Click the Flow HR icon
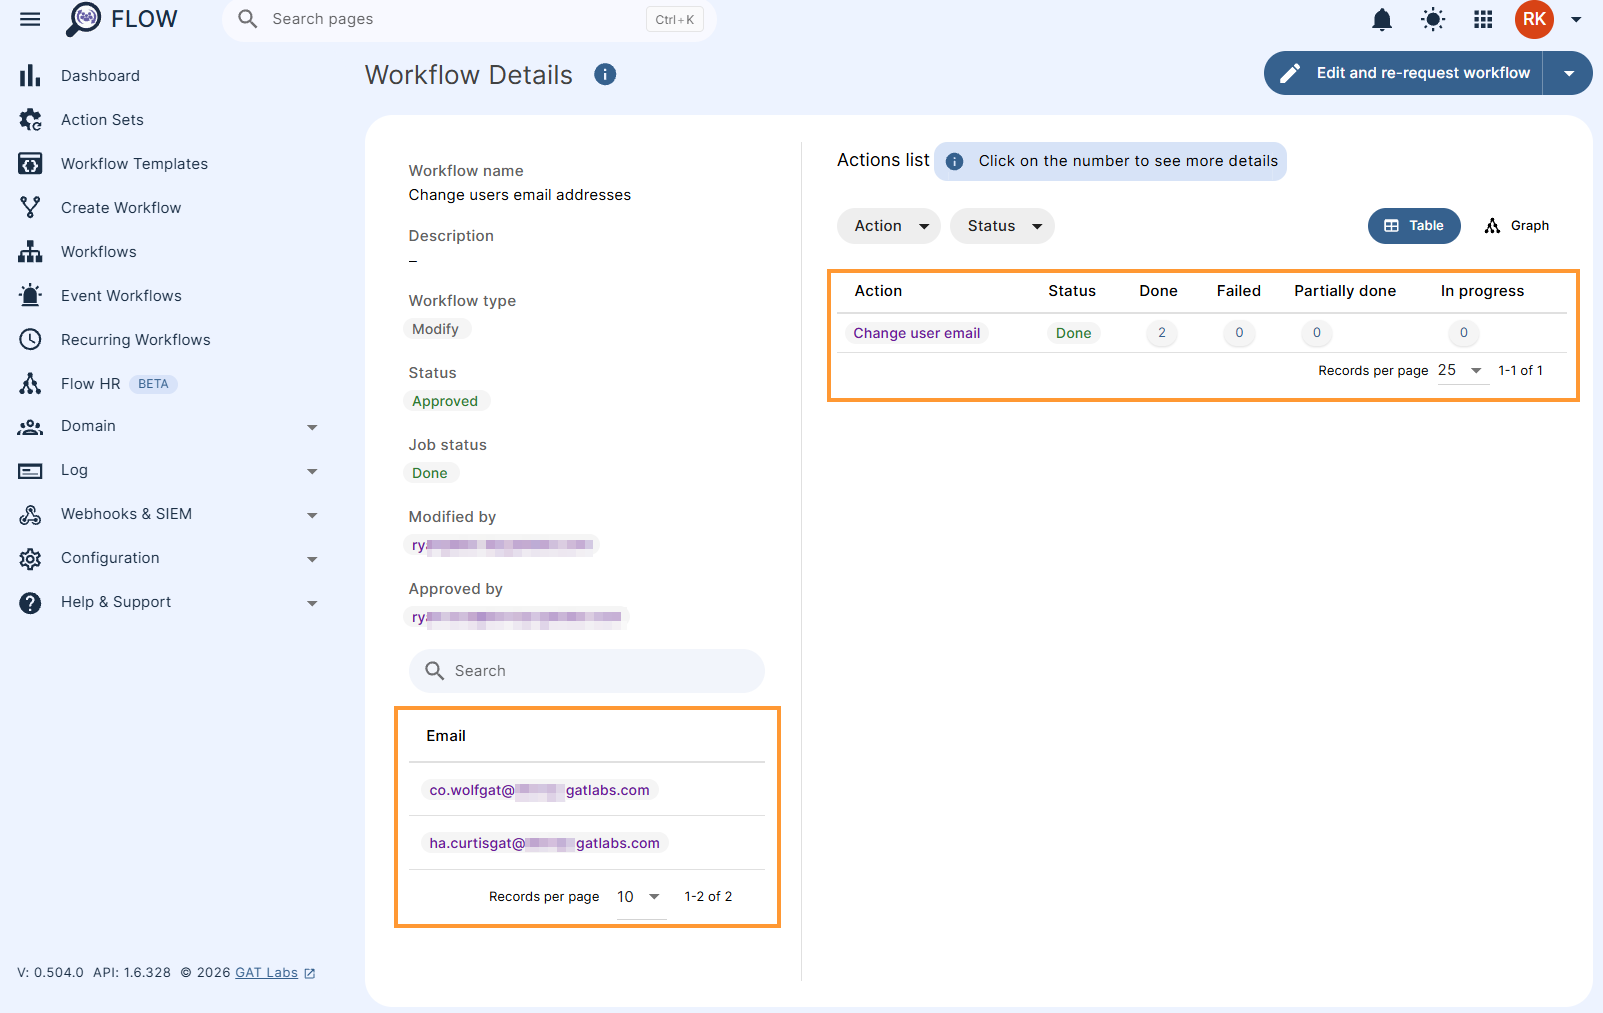Image resolution: width=1603 pixels, height=1013 pixels. coord(30,384)
